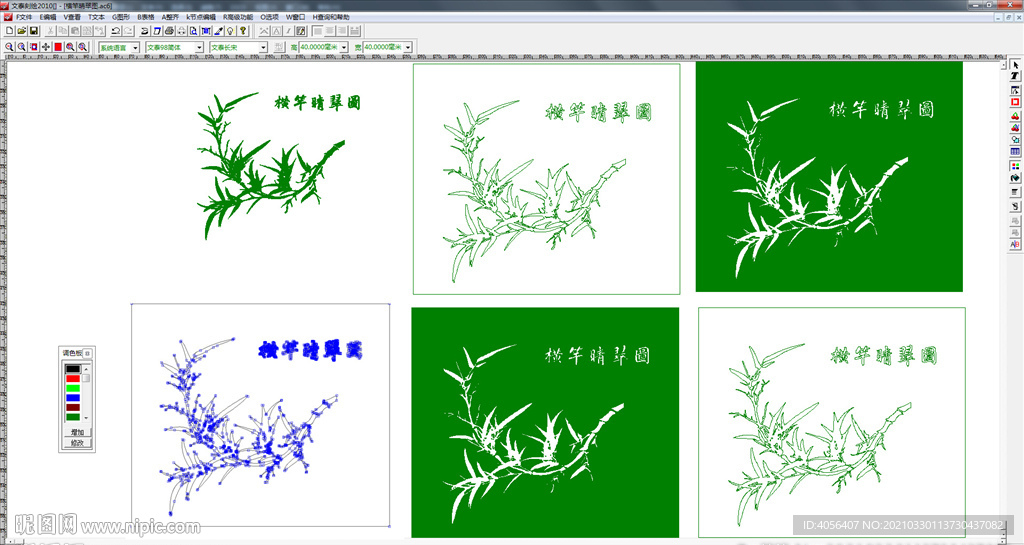
Task: Expand the 系统语言 dropdown
Action: click(135, 47)
